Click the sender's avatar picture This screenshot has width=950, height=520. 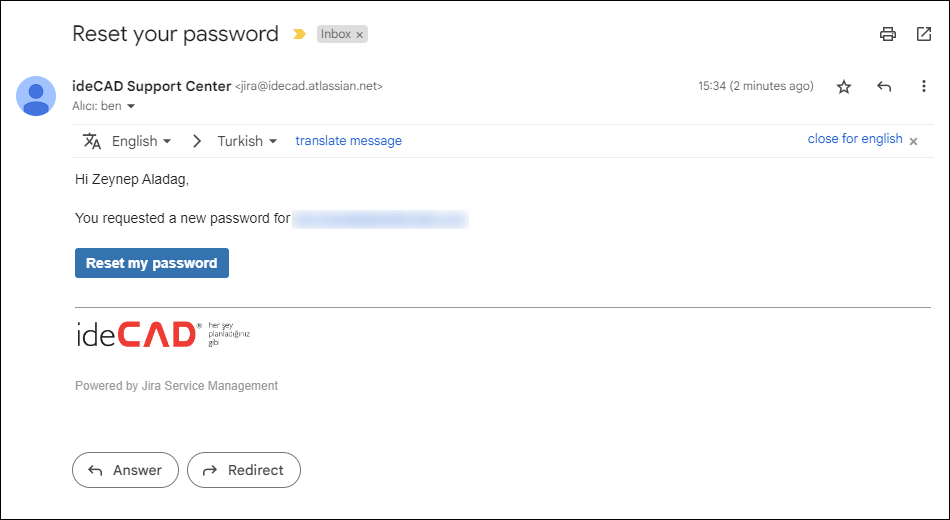[36, 96]
